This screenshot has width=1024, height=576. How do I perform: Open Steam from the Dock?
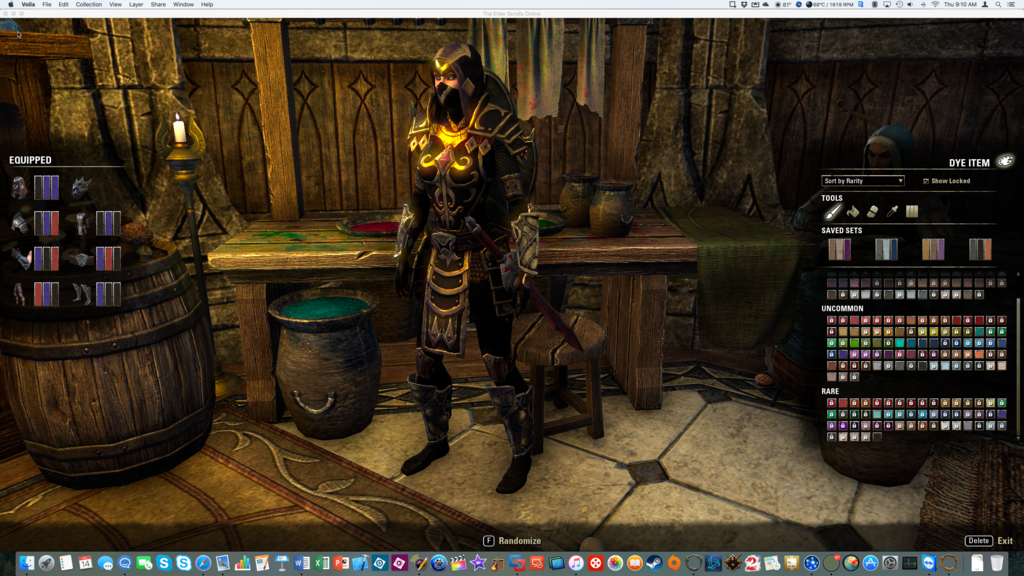click(x=654, y=563)
